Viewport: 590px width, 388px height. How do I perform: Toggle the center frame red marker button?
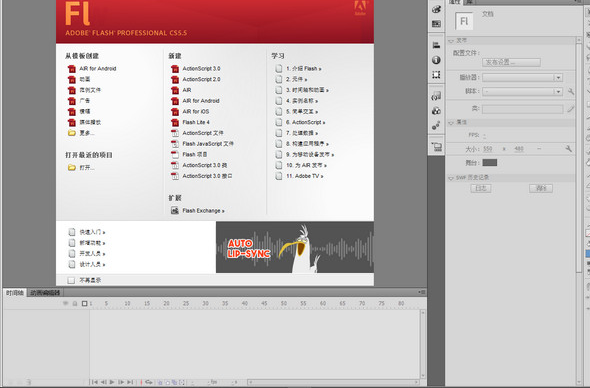141,382
